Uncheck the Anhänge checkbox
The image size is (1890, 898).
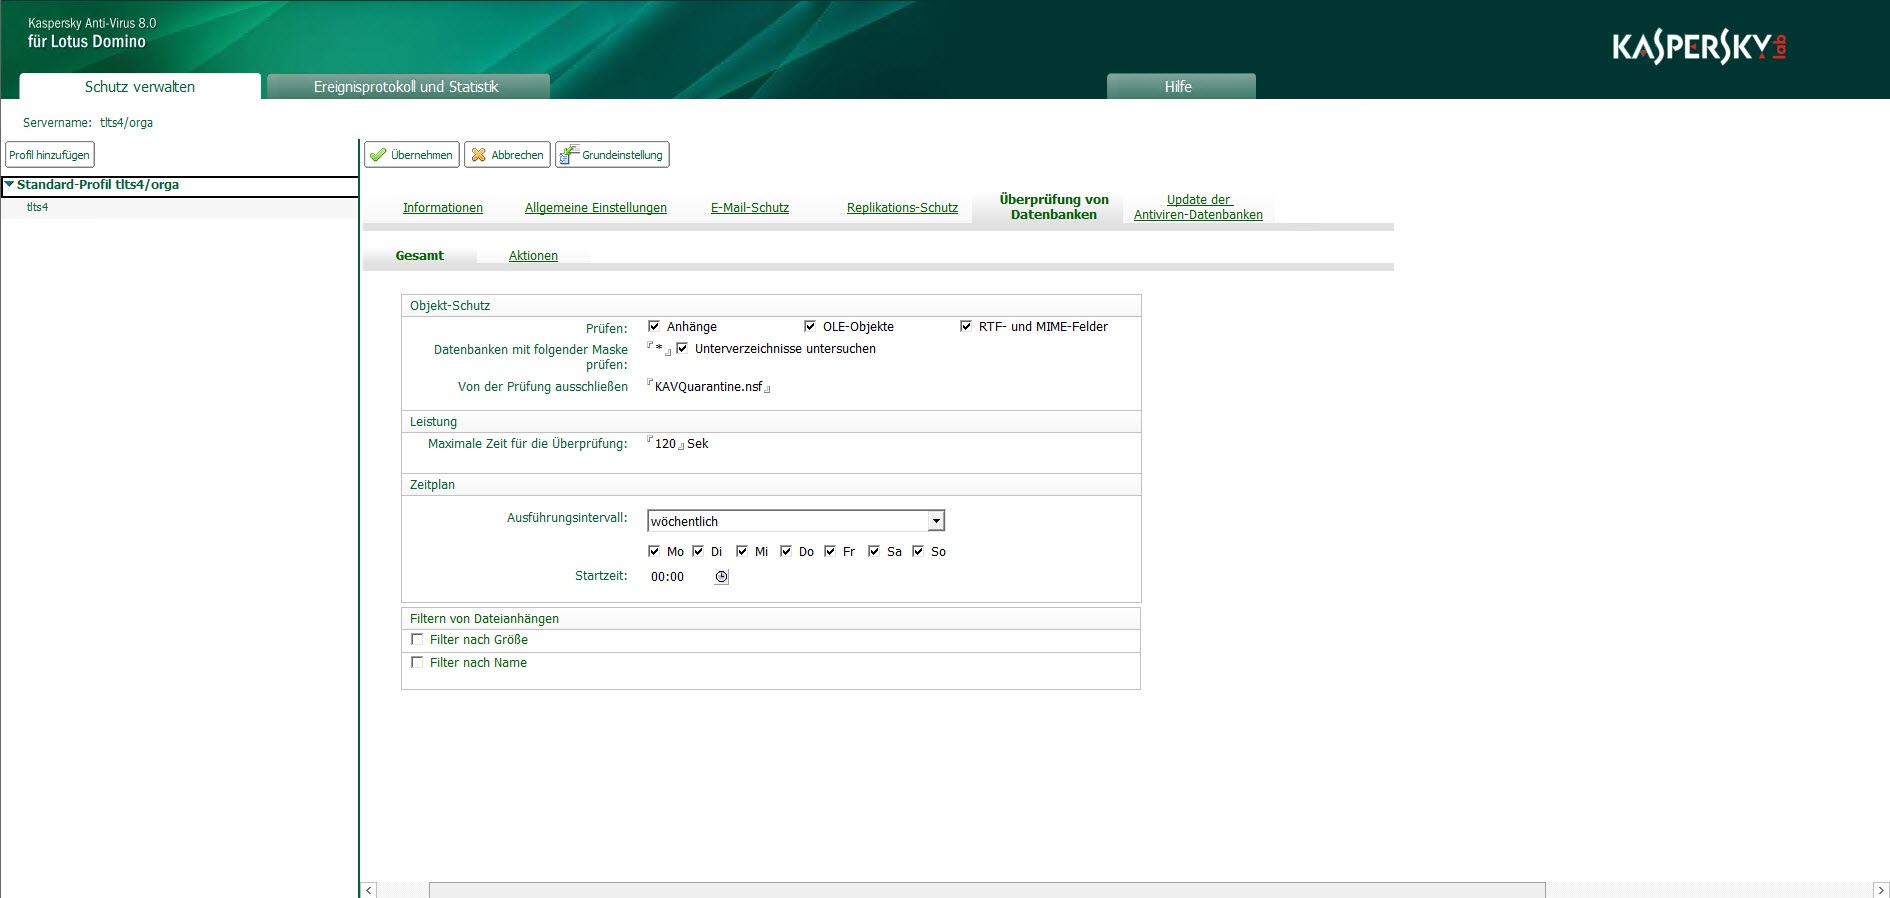point(654,326)
